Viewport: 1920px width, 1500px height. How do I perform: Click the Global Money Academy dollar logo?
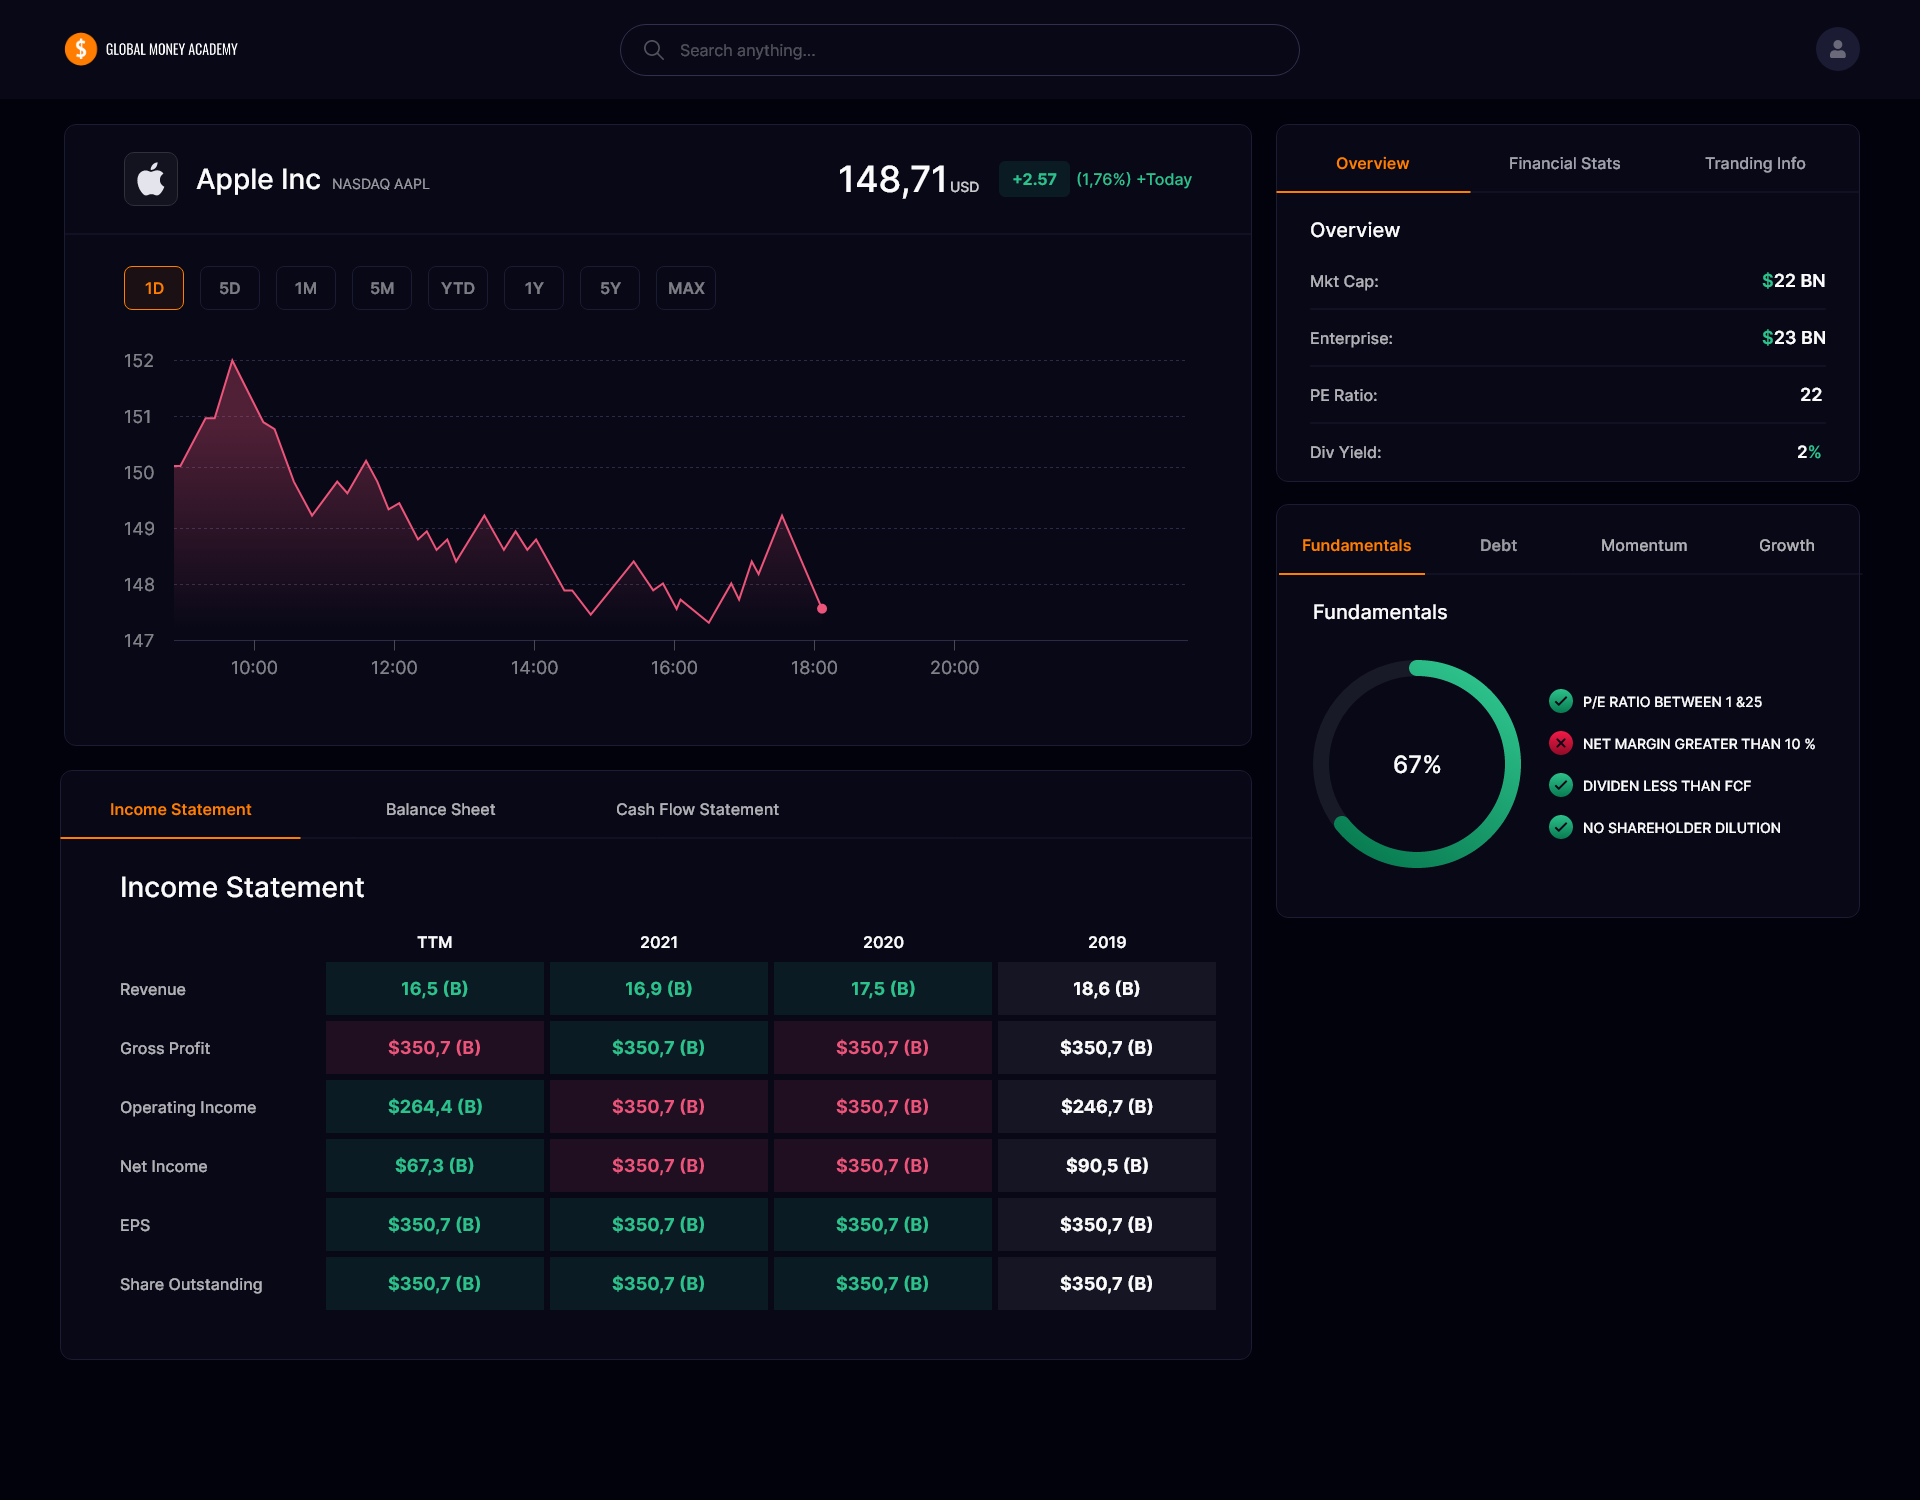[81, 48]
